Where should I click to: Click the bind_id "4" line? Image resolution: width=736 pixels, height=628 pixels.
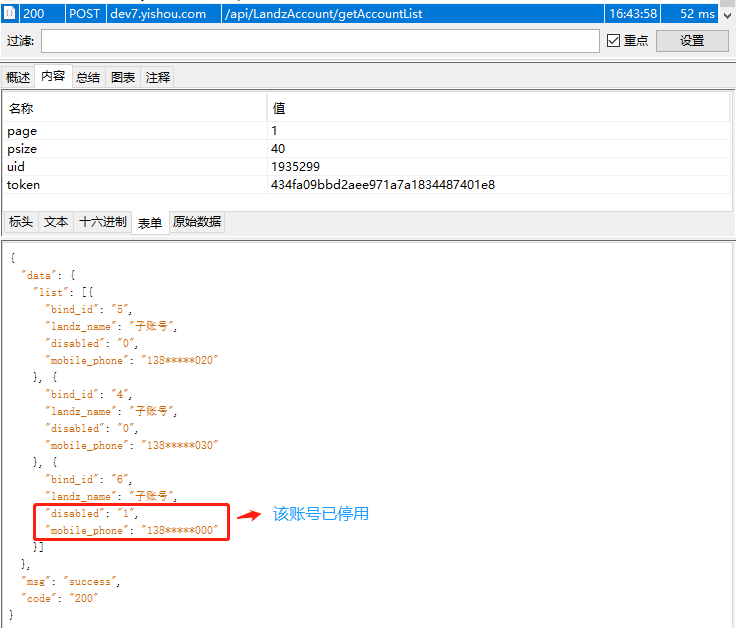[x=89, y=394]
